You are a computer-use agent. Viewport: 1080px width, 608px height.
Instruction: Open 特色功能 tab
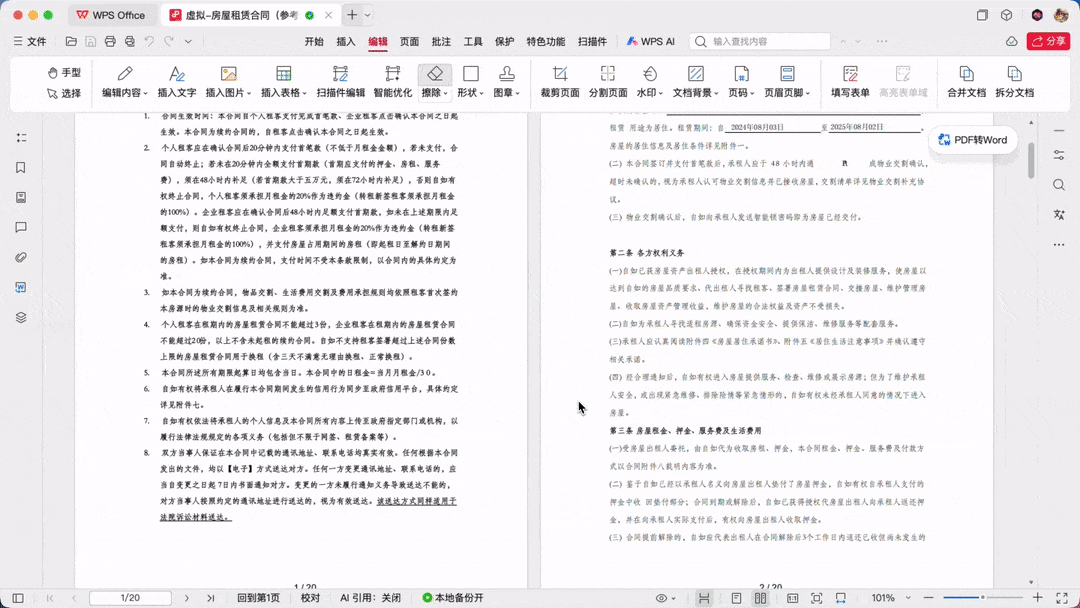click(x=546, y=41)
